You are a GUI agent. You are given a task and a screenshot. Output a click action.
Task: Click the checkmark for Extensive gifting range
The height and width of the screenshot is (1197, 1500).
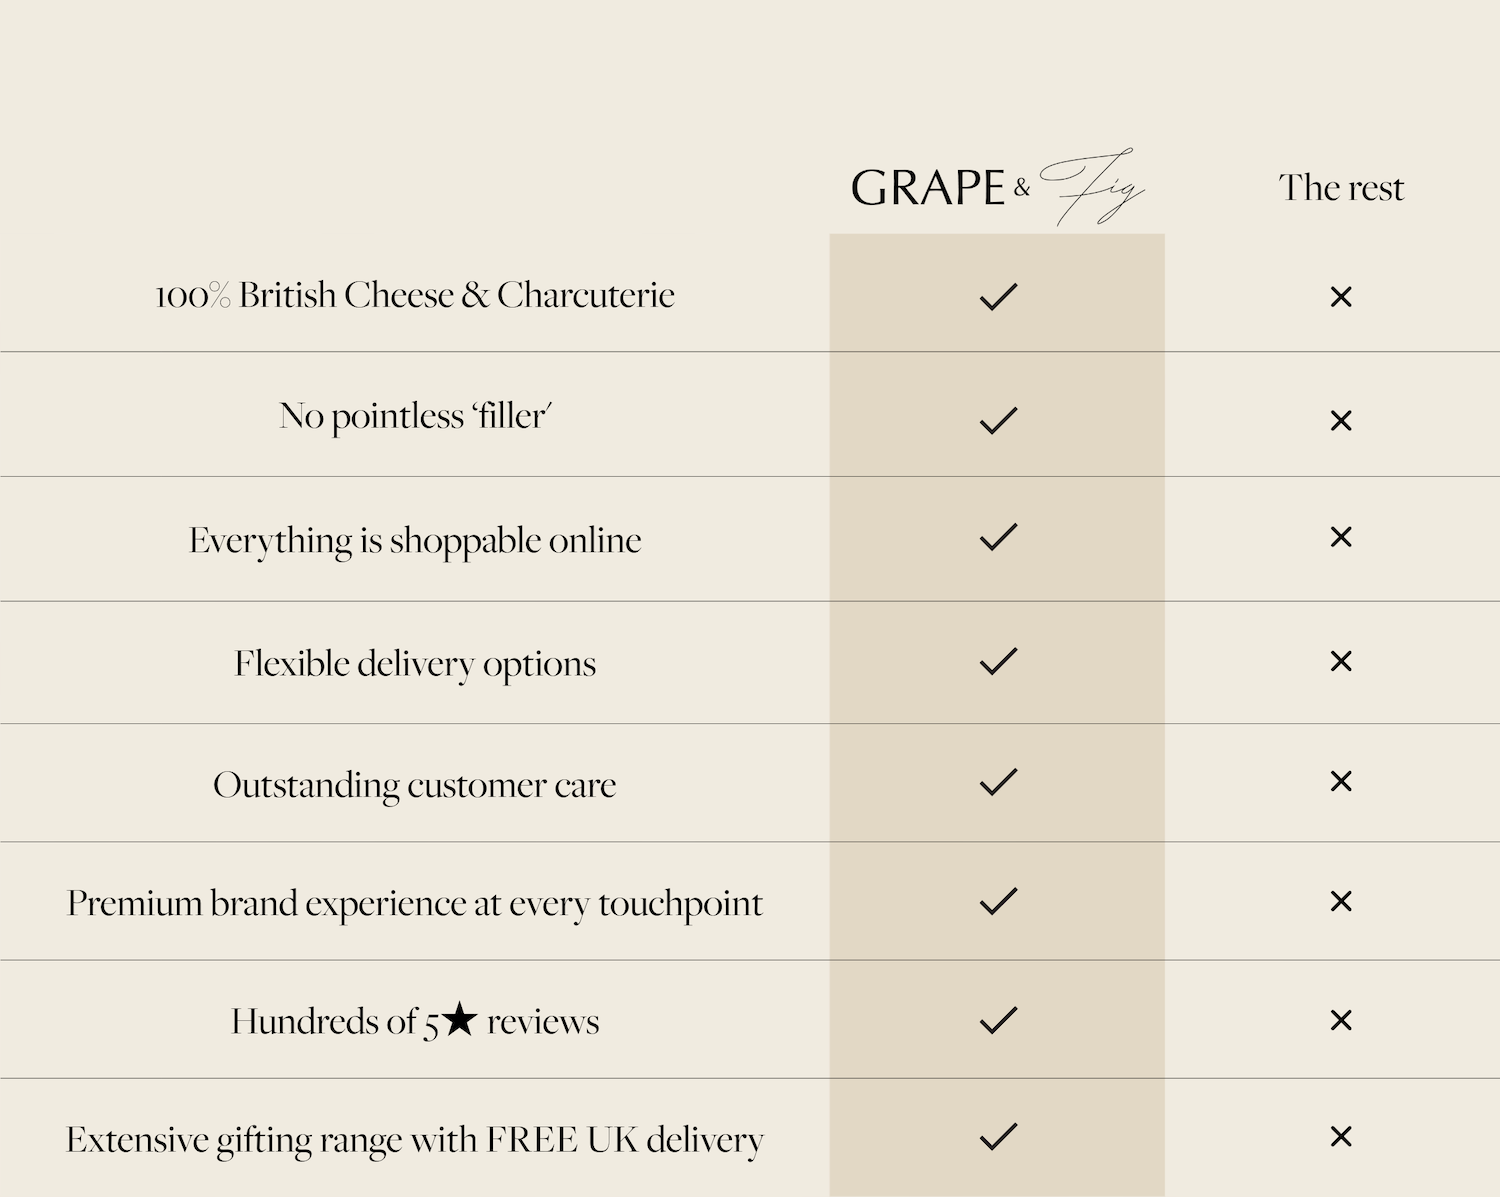coord(998,1136)
